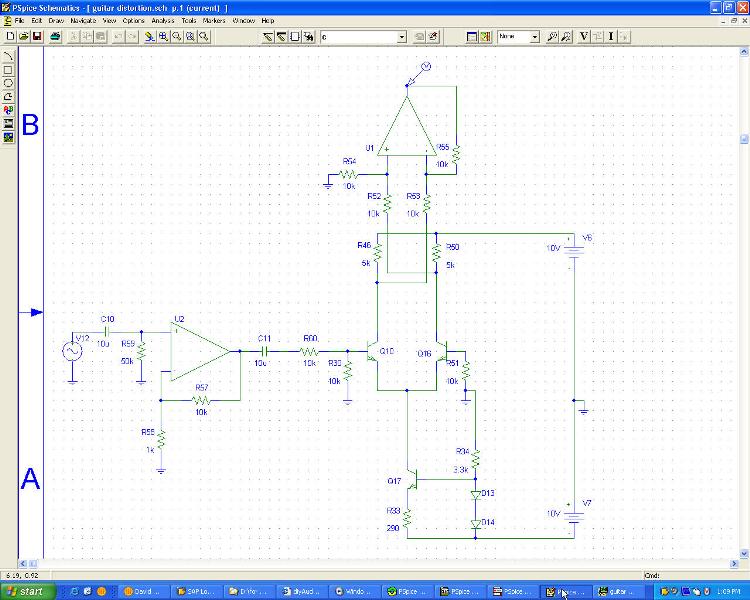
Task: Click the Windows Start button
Action: (26, 591)
